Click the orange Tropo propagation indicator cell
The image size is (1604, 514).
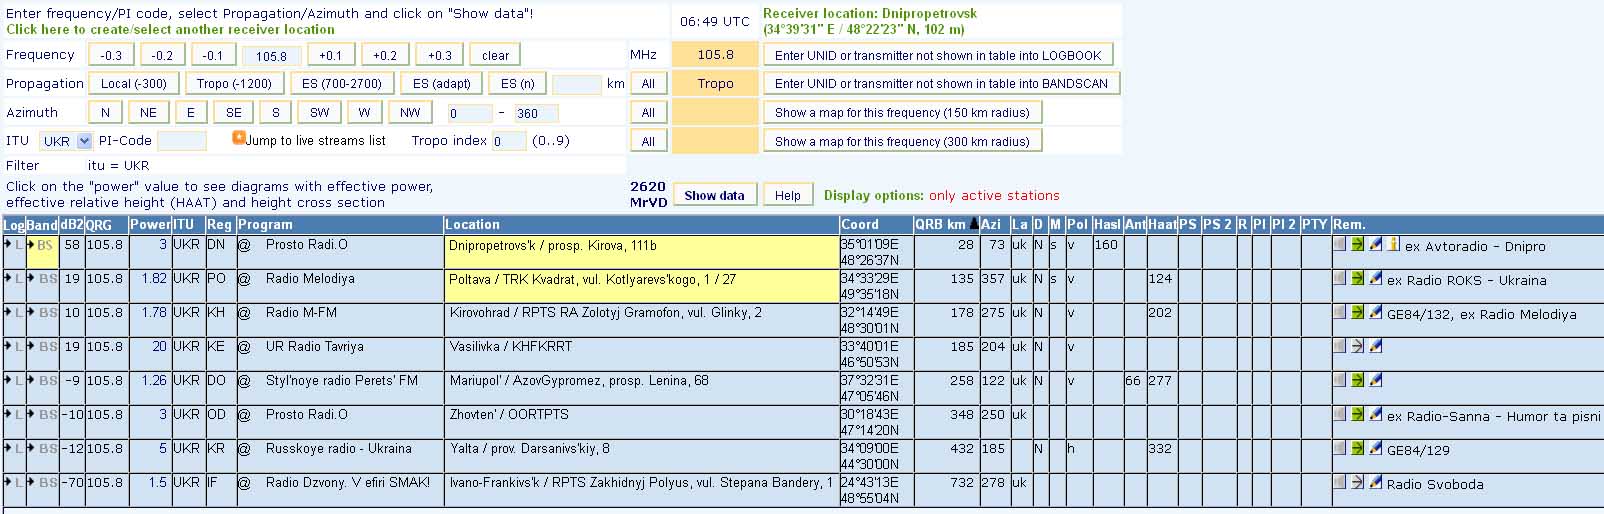715,84
